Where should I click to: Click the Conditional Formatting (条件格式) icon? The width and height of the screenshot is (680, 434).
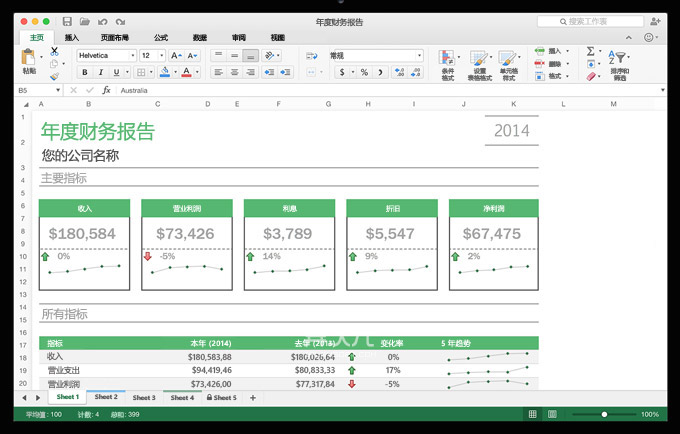[447, 60]
